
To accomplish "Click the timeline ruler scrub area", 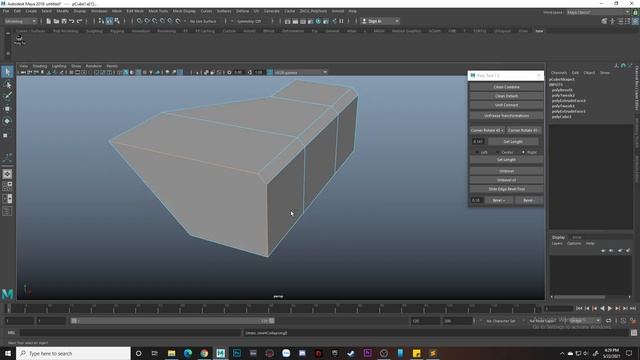I will coord(273,308).
